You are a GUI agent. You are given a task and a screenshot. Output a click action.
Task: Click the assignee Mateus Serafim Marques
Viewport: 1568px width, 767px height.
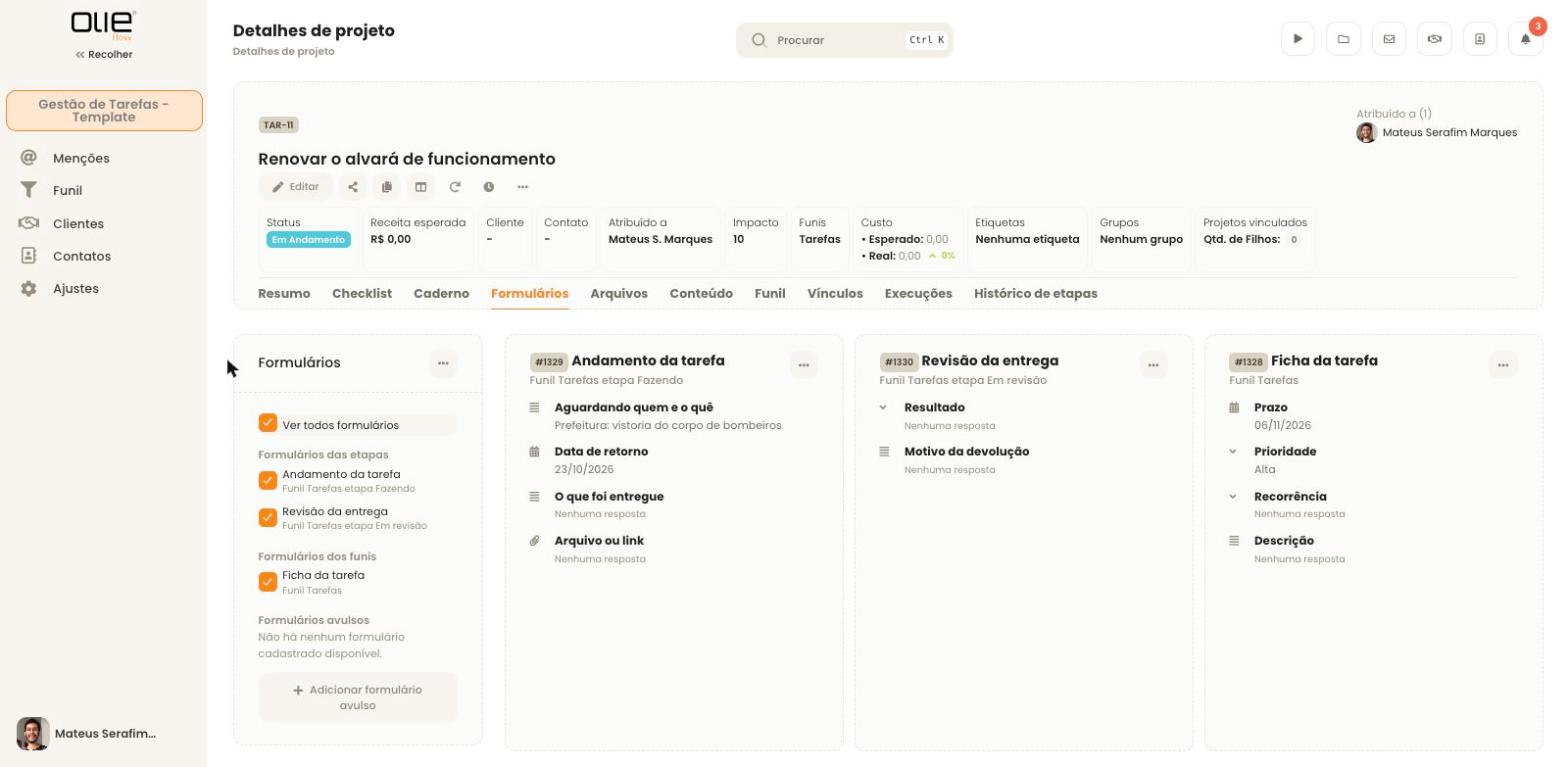[x=1437, y=132]
